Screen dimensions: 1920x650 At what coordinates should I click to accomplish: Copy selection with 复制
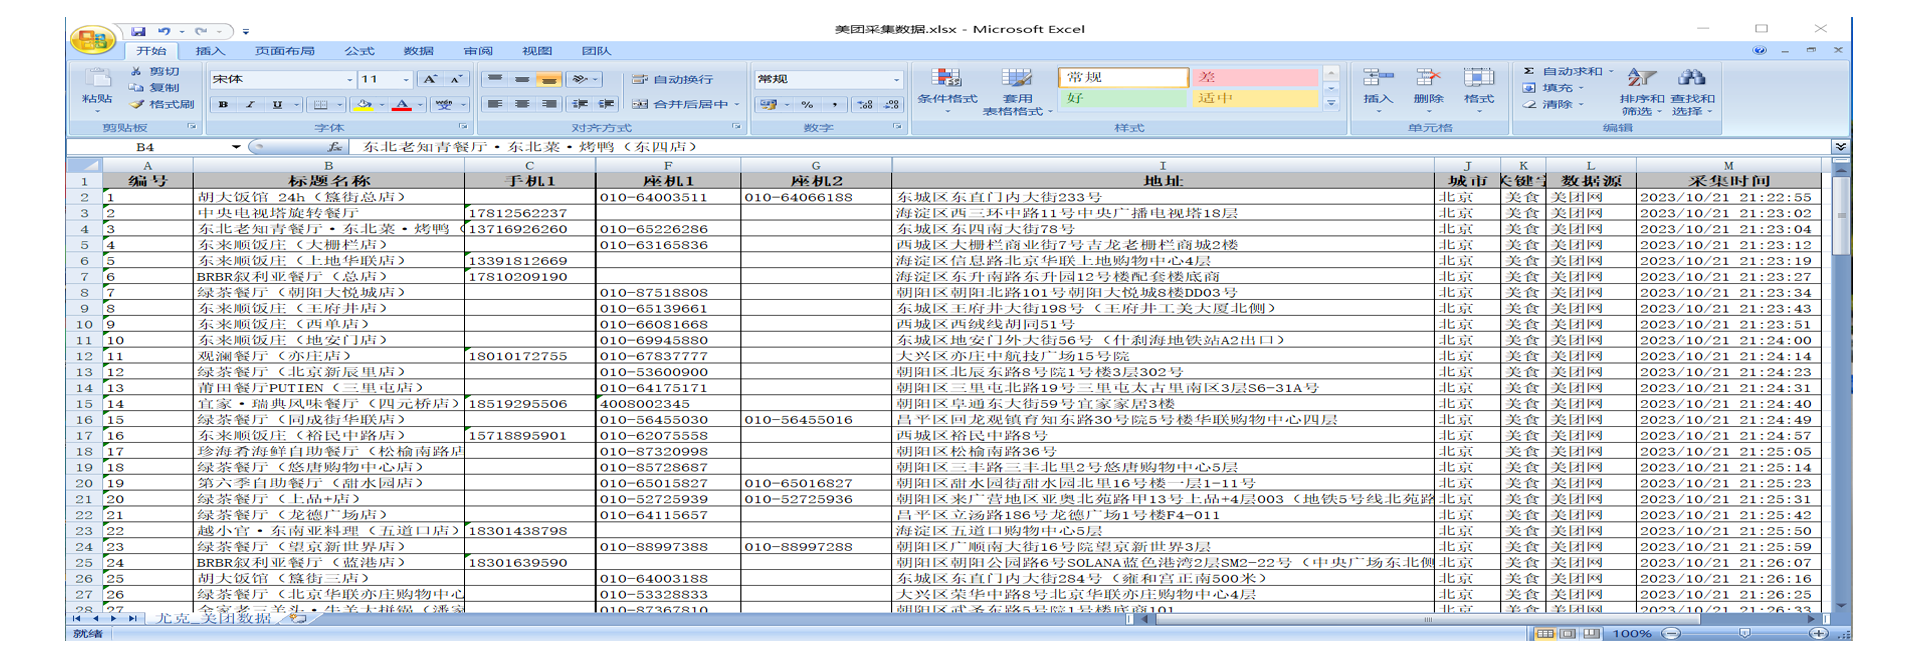pyautogui.click(x=154, y=88)
